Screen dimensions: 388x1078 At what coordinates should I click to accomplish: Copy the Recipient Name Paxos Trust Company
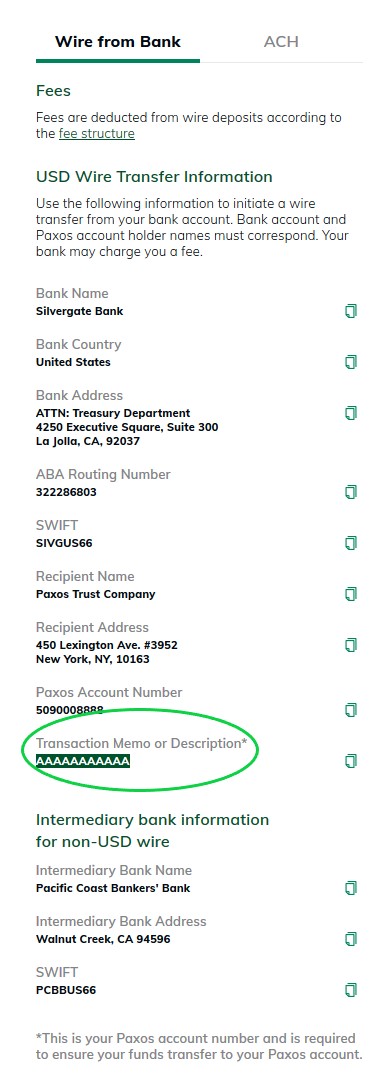pos(351,593)
